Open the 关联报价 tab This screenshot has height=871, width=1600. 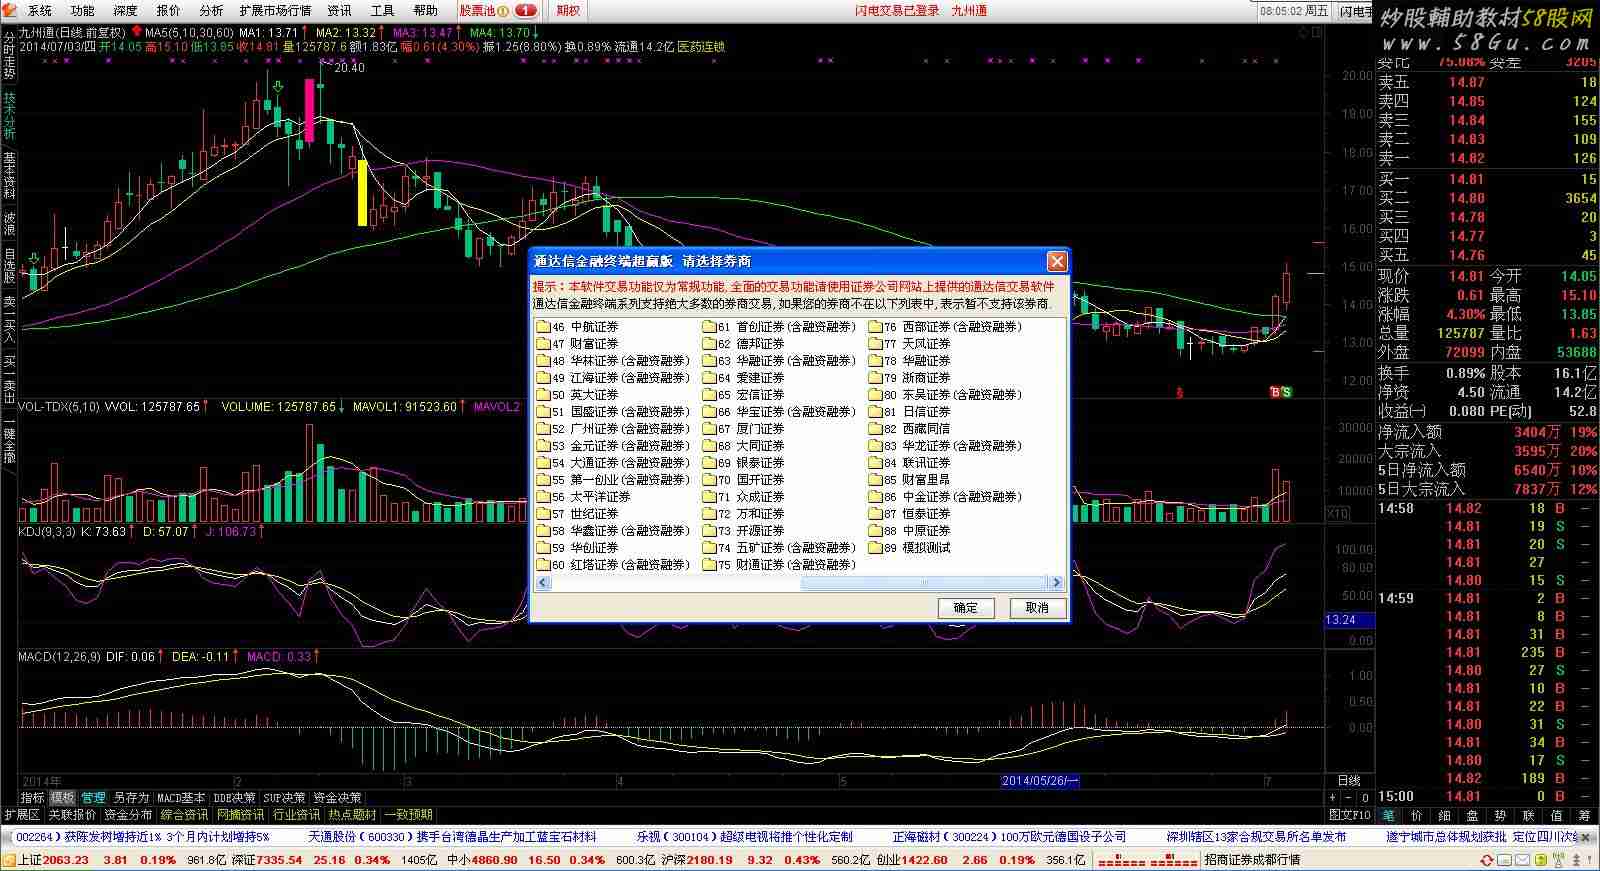pos(72,815)
